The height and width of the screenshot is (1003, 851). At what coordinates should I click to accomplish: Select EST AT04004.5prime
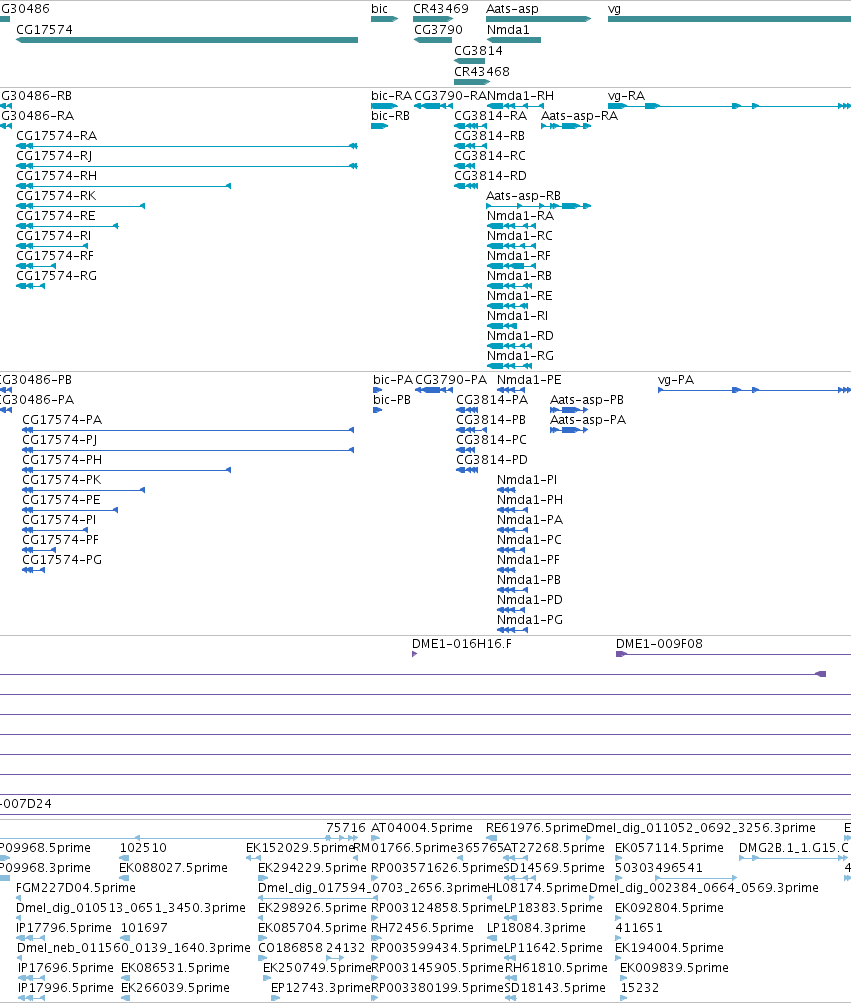click(x=422, y=828)
